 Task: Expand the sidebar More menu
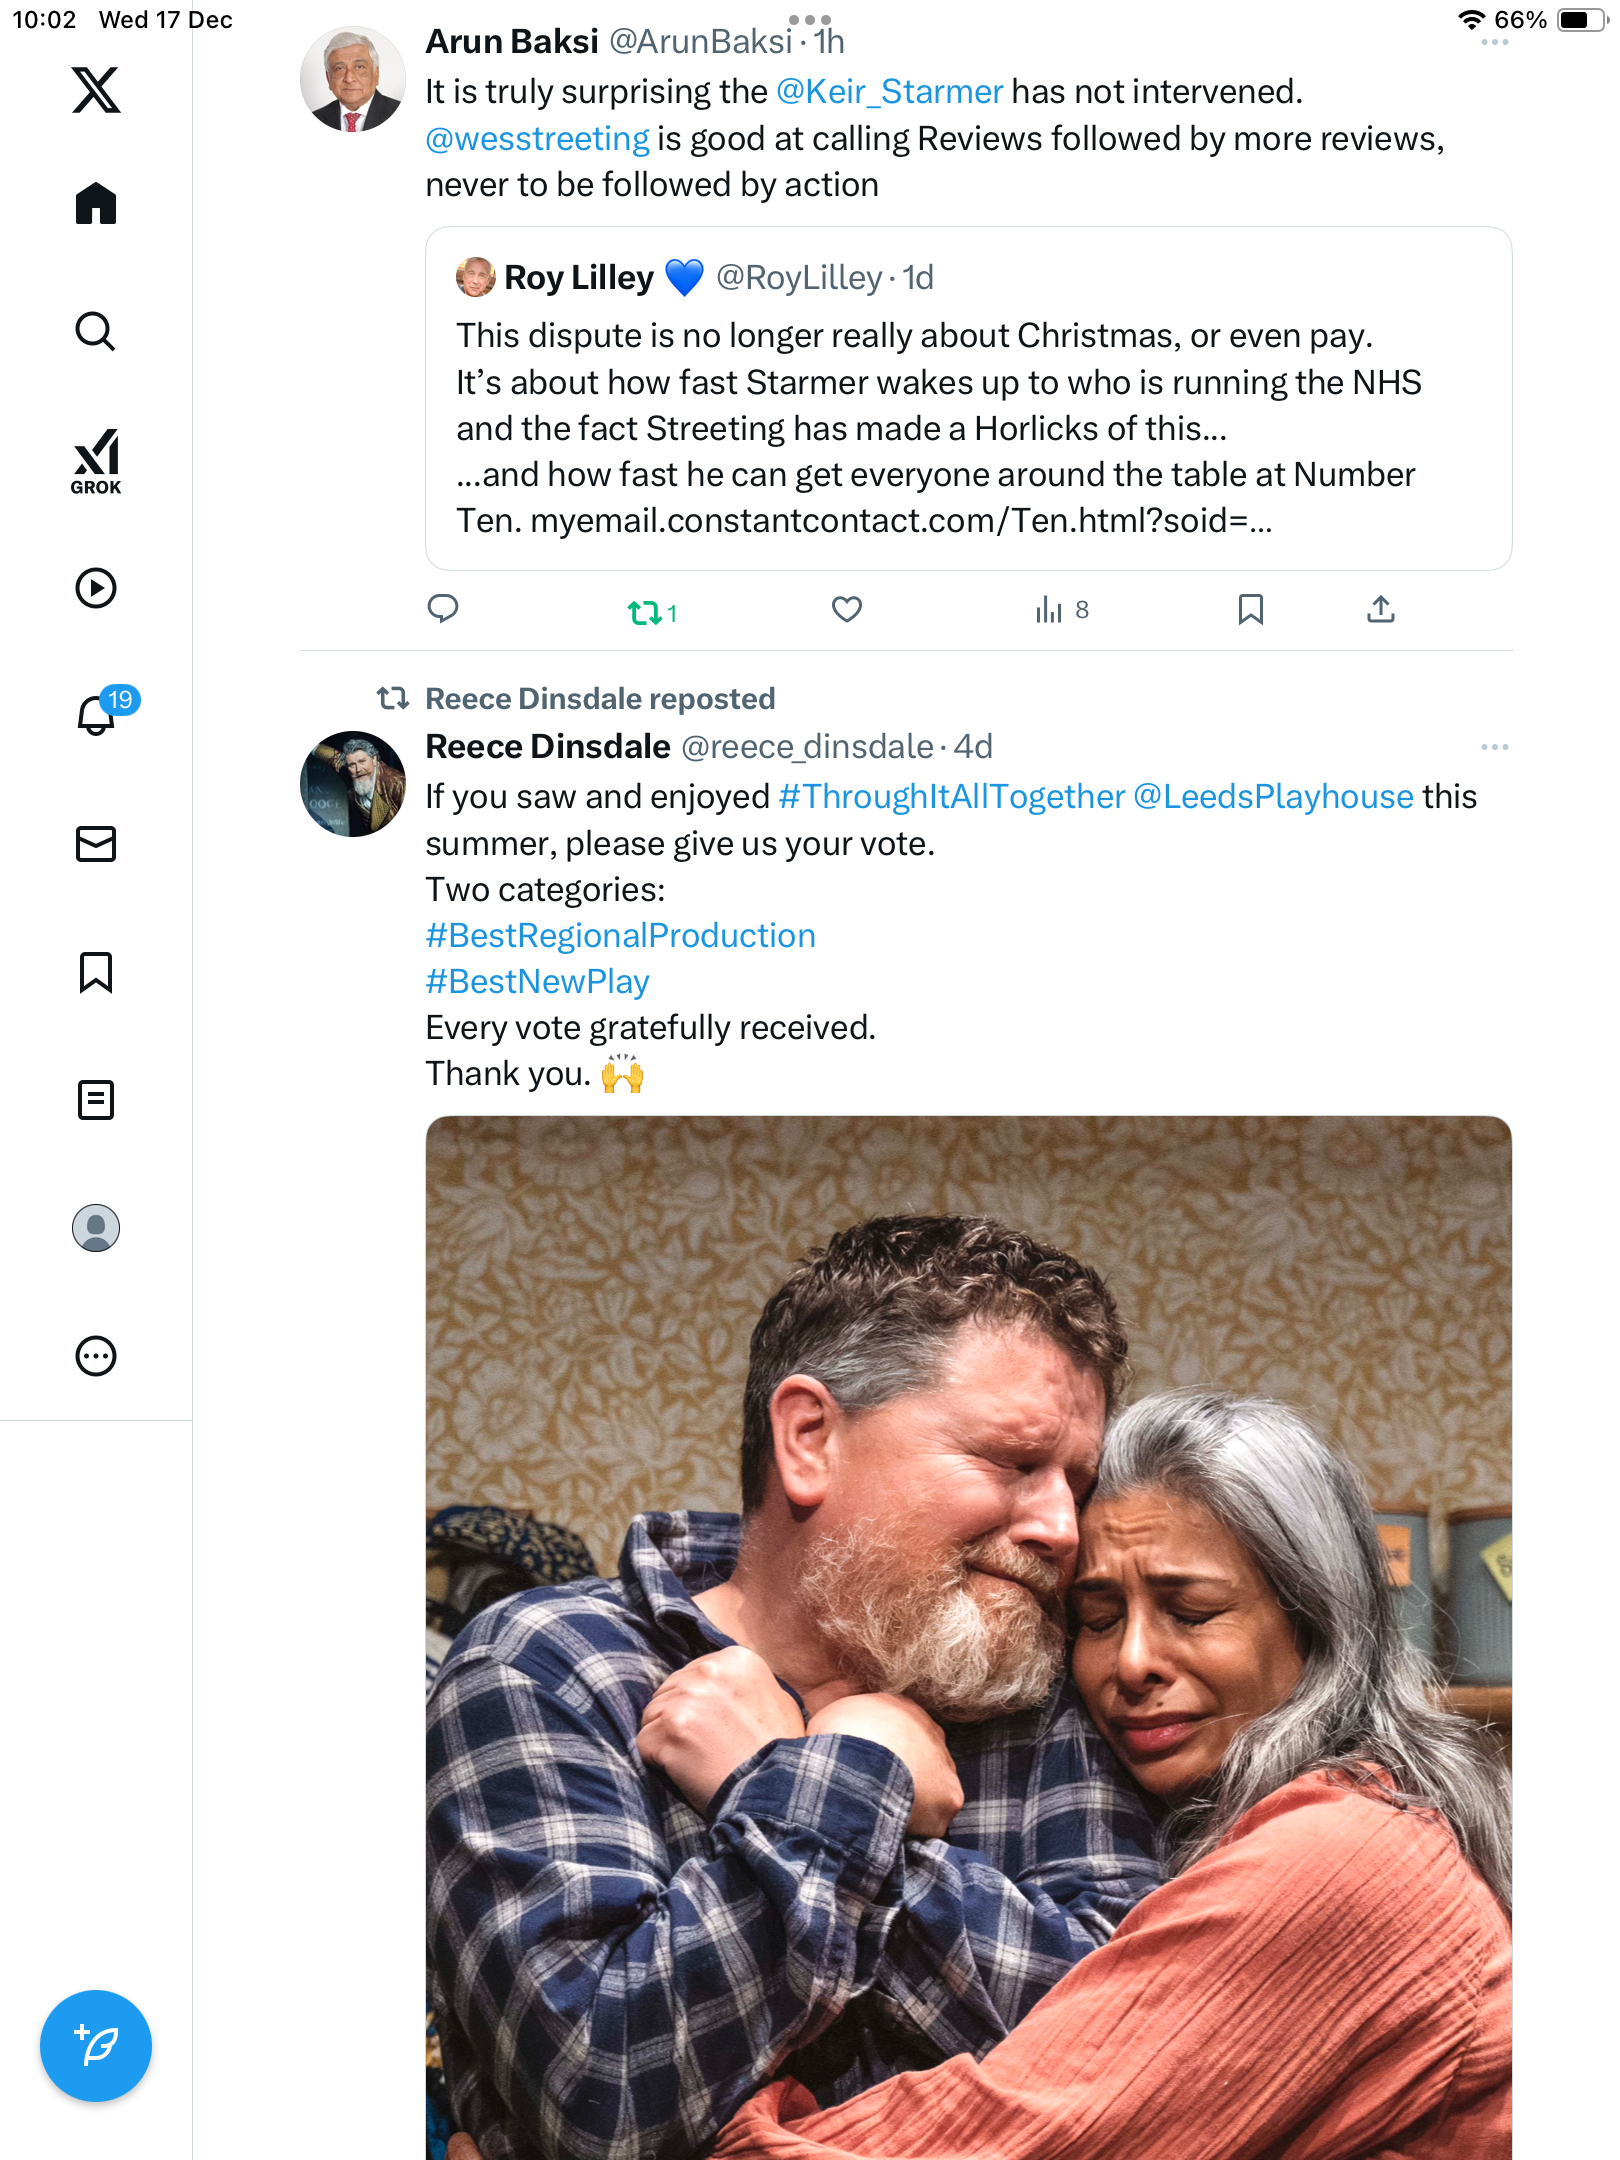[96, 1356]
